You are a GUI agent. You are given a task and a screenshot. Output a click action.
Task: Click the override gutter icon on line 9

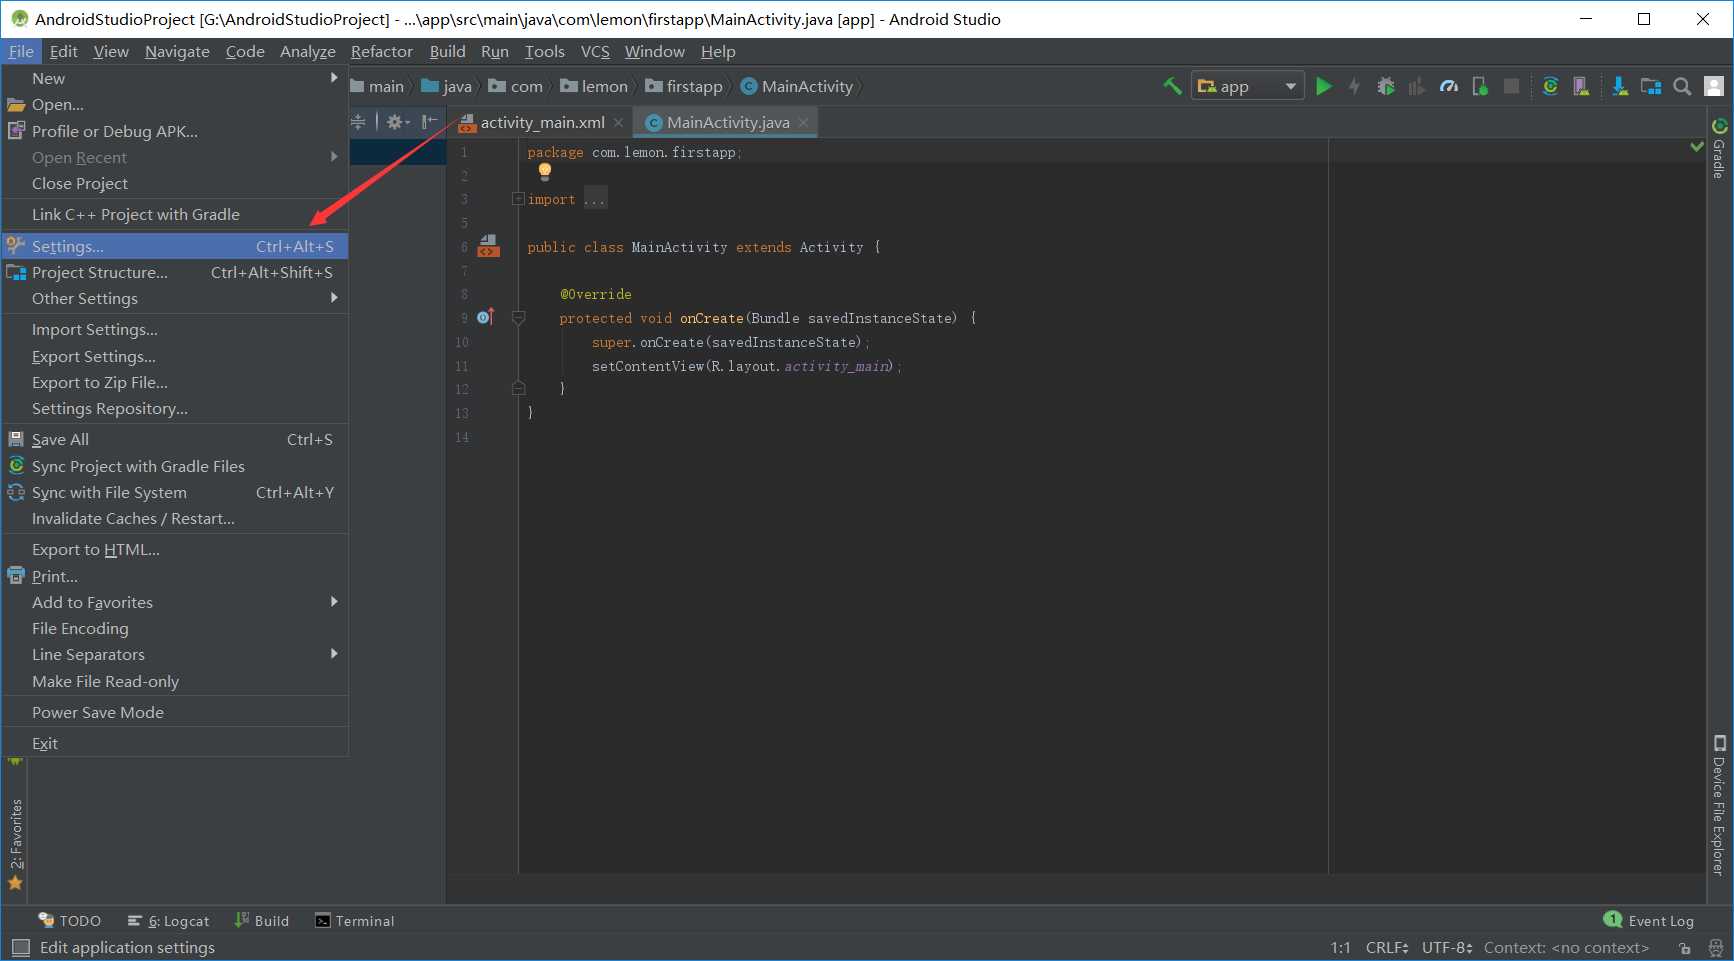(486, 317)
